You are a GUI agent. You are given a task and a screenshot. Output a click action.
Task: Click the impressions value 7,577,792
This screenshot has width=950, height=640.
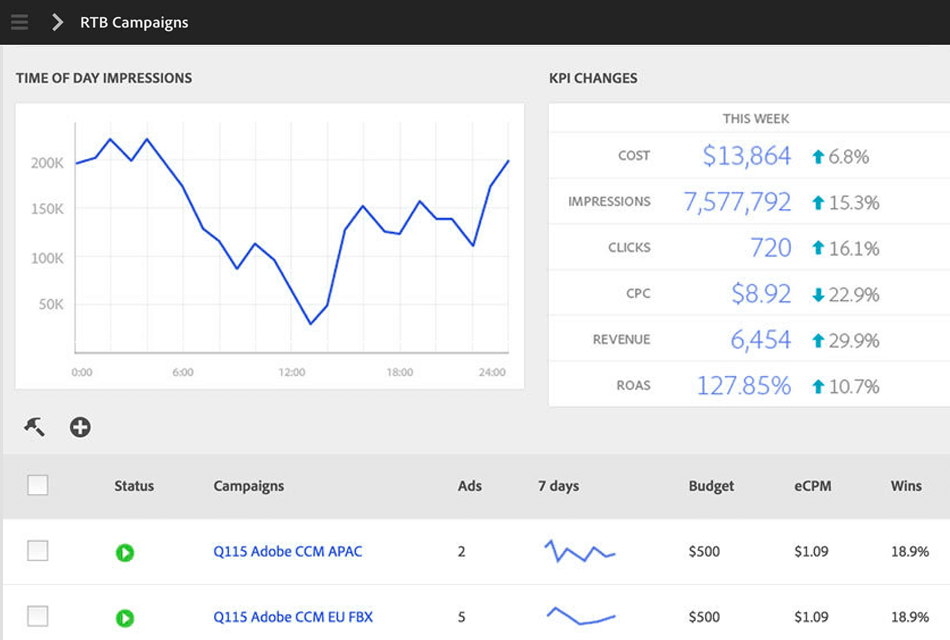(737, 202)
